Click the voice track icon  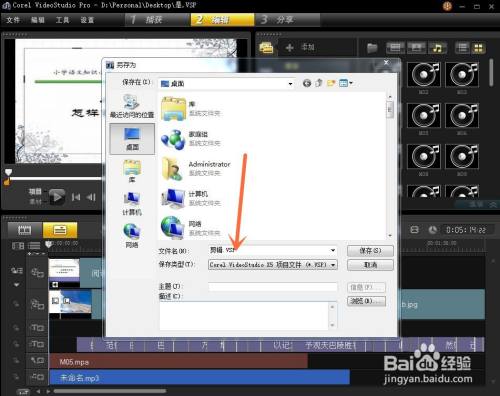pyautogui.click(x=37, y=361)
